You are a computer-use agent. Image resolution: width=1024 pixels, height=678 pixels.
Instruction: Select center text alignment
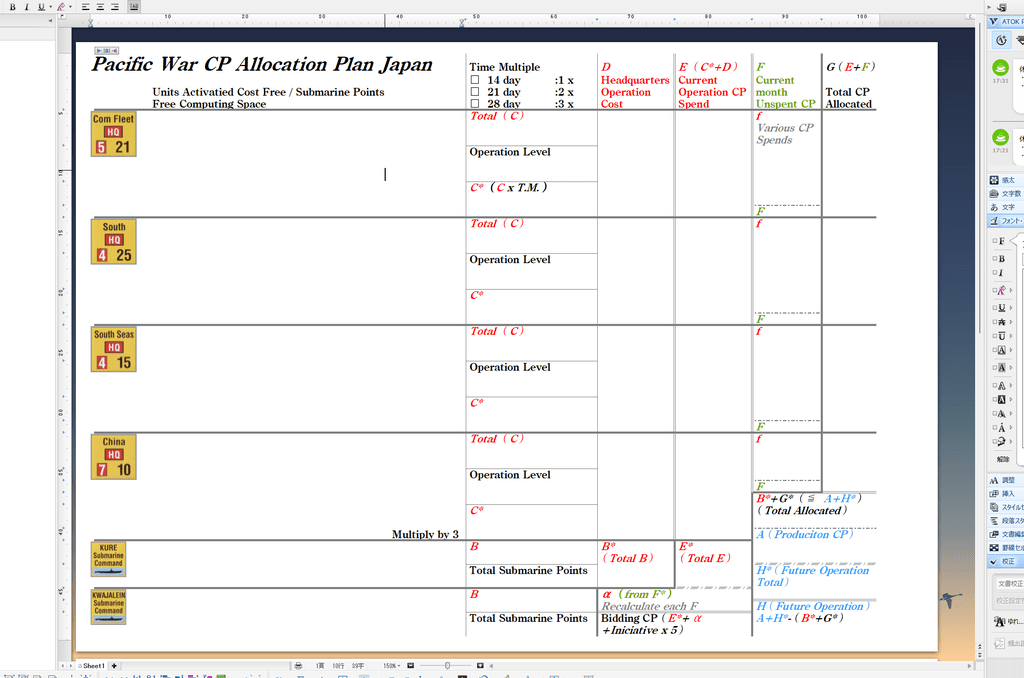click(x=100, y=6)
